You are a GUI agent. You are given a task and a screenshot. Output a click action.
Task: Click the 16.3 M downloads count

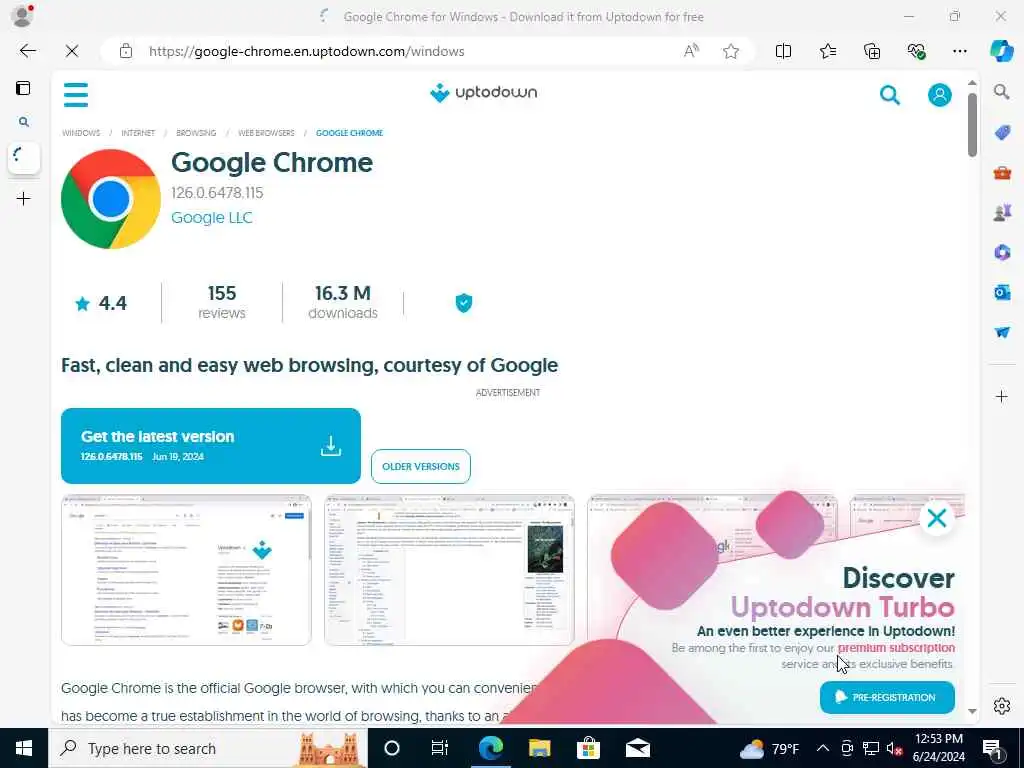pyautogui.click(x=343, y=302)
